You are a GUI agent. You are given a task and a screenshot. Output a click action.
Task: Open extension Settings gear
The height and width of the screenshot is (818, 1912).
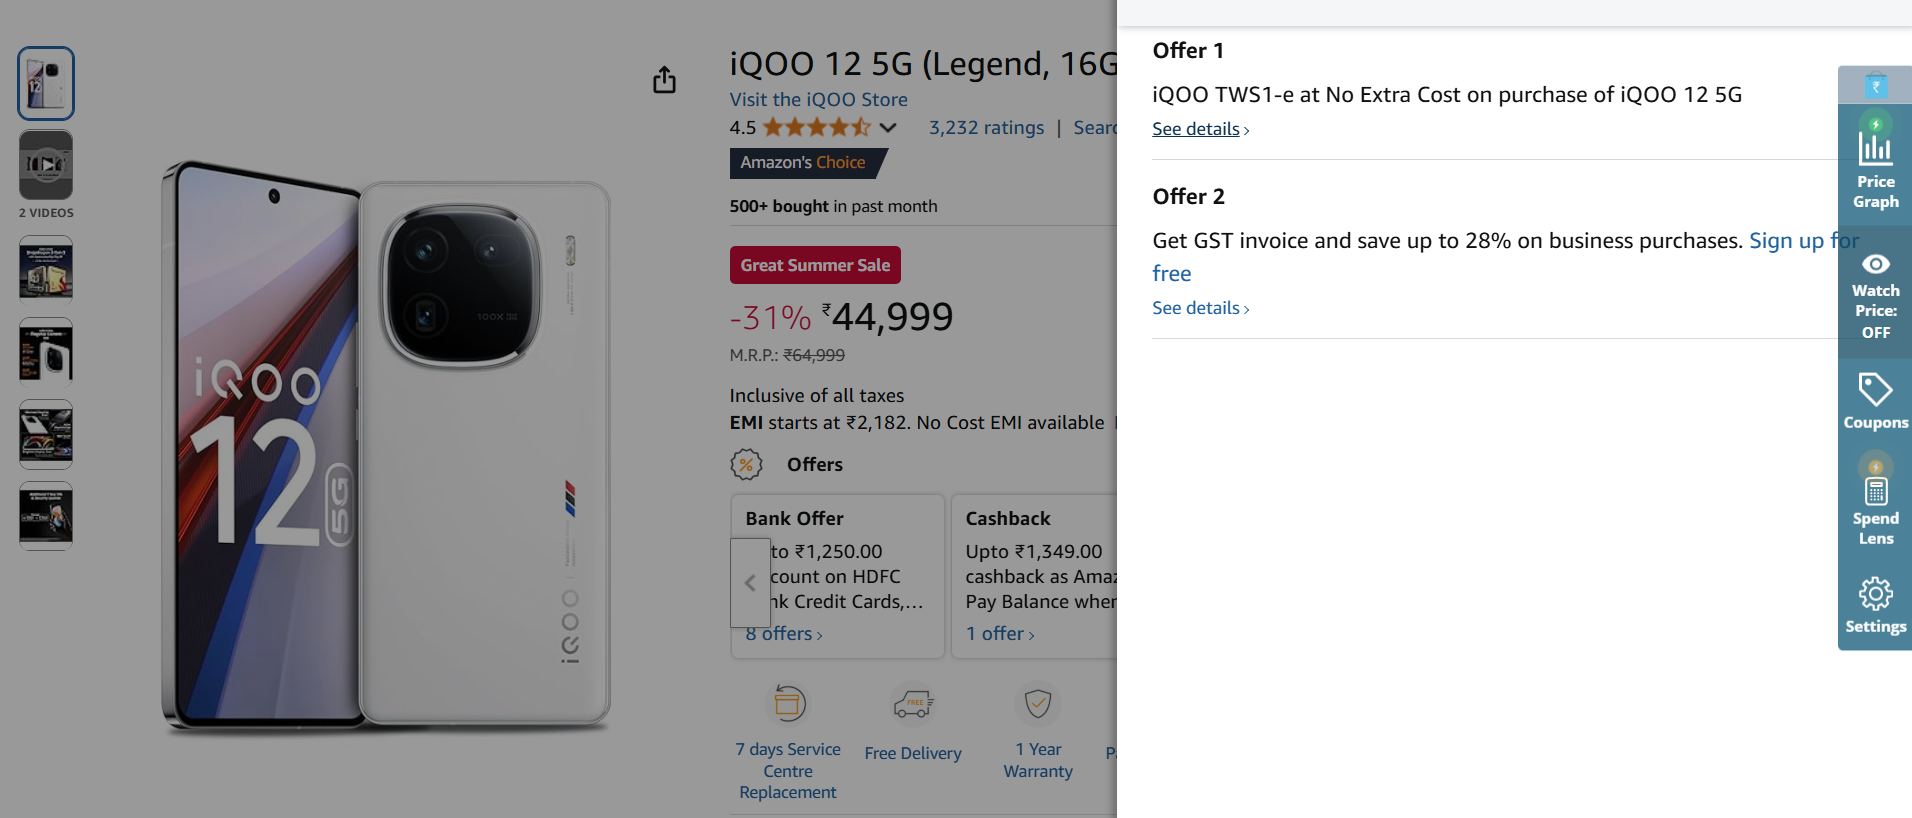point(1875,594)
